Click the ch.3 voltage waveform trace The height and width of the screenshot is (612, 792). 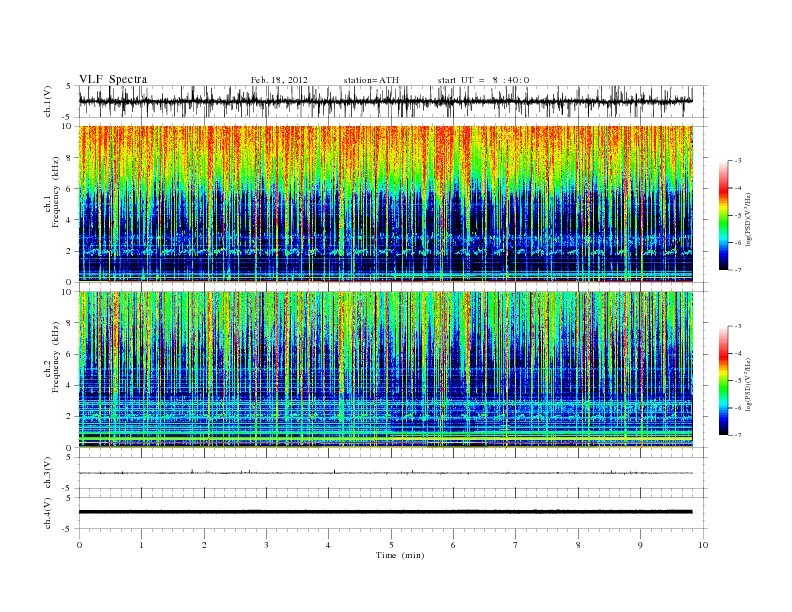(385, 473)
